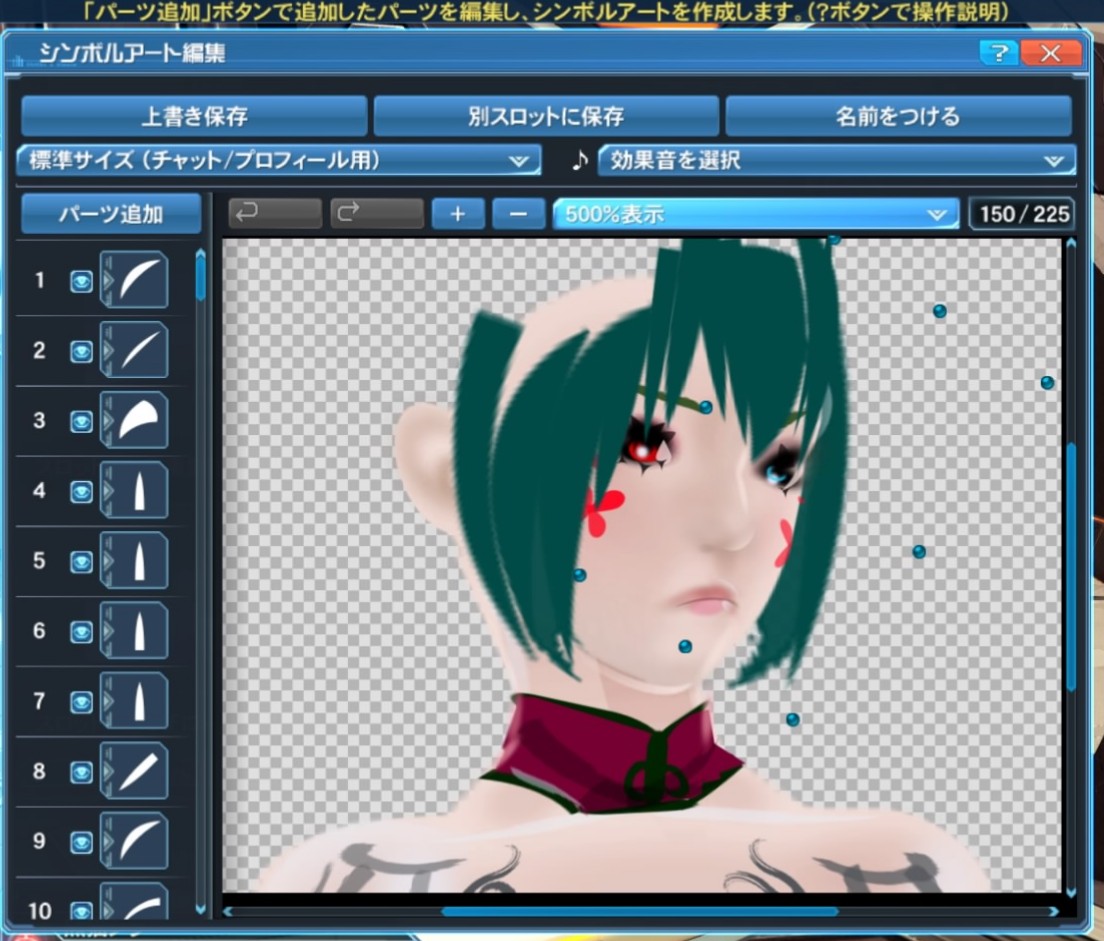Click the undo arrow button

pos(275,213)
